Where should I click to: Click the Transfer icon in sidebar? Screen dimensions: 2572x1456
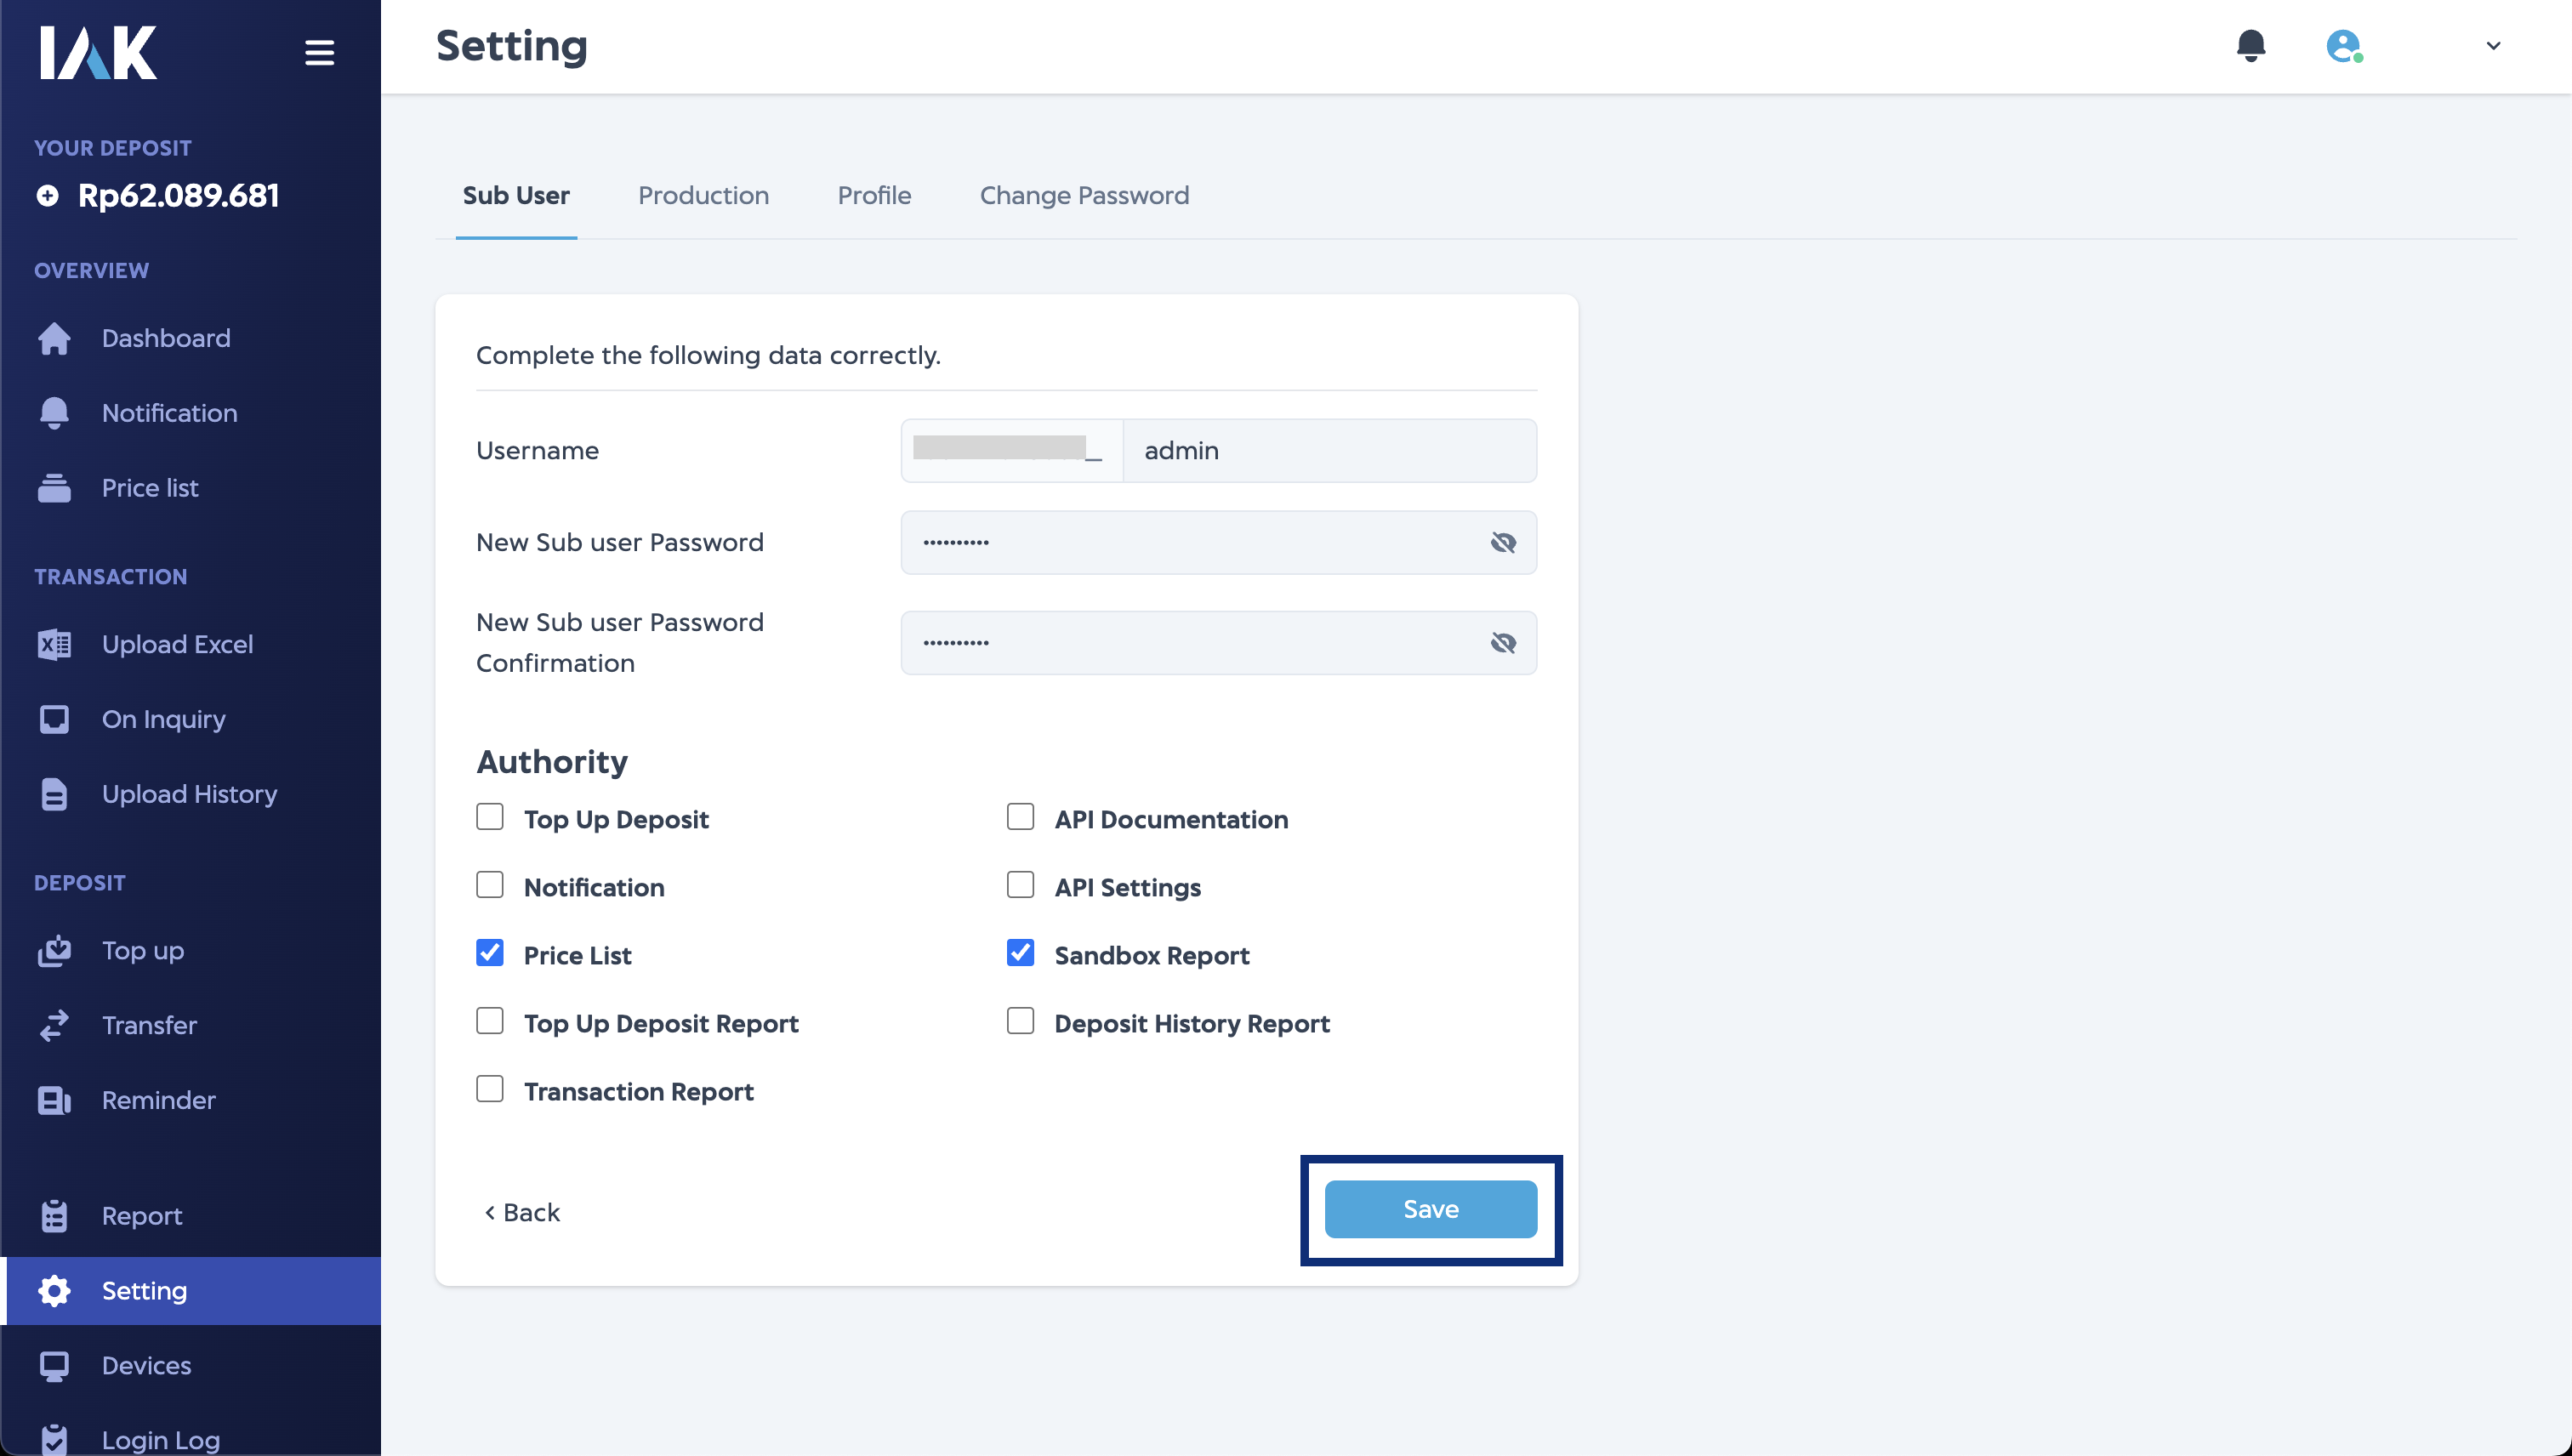[54, 1025]
